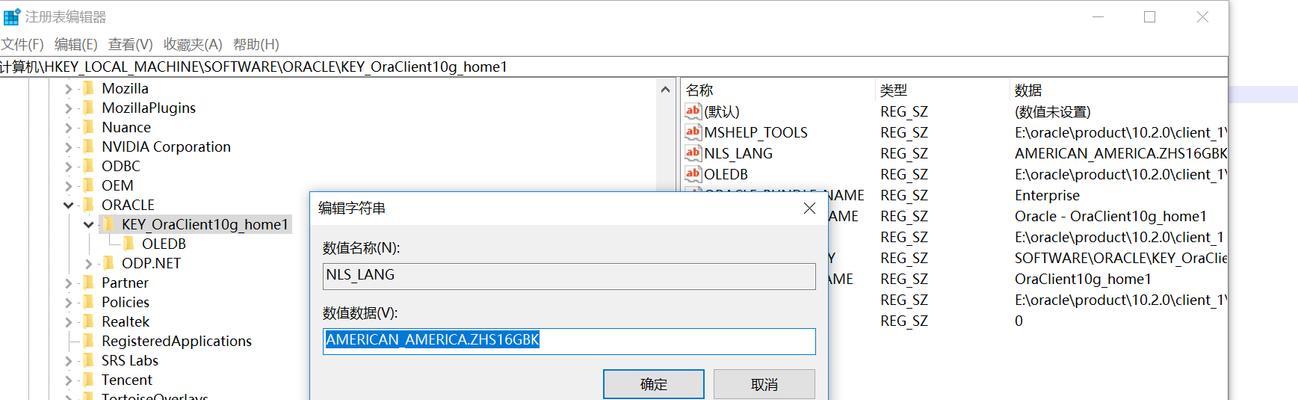1298x400 pixels.
Task: Select the NVIDIA Corporation folder icon
Action: coord(88,146)
